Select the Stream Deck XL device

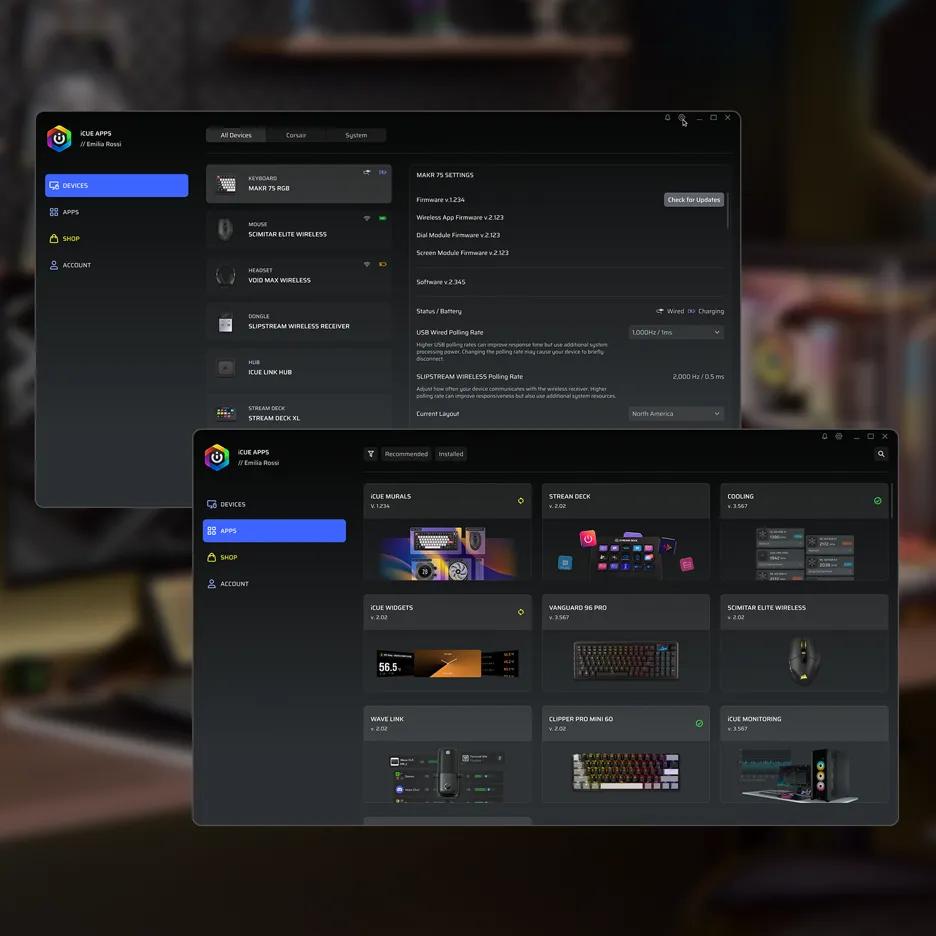point(298,412)
